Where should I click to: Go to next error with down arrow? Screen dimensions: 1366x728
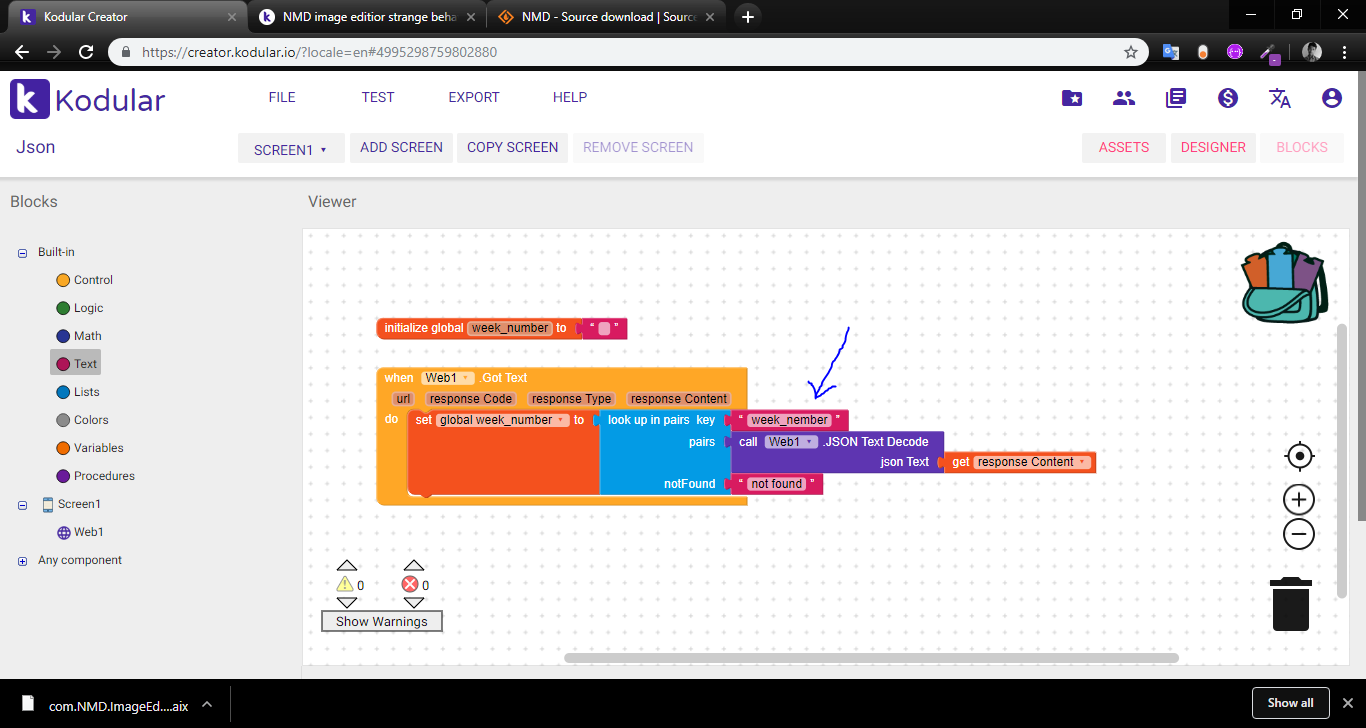click(x=413, y=603)
